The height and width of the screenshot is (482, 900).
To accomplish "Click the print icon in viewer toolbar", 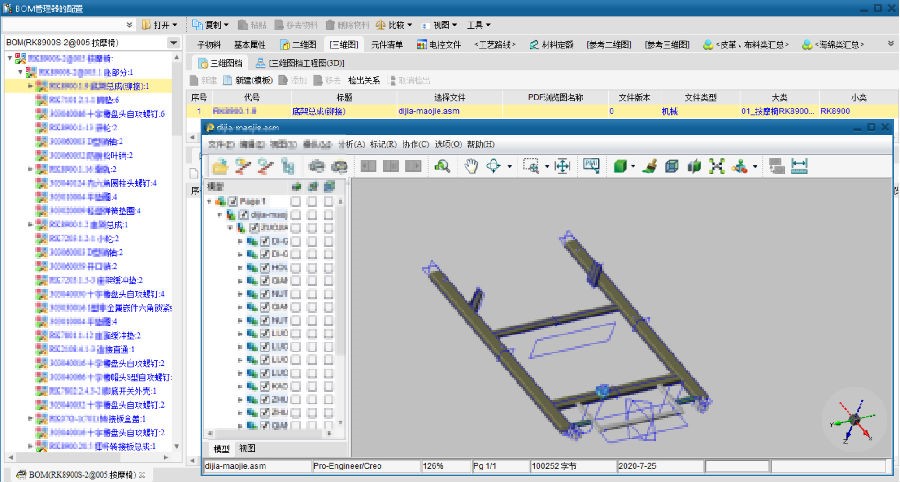I will (x=316, y=167).
